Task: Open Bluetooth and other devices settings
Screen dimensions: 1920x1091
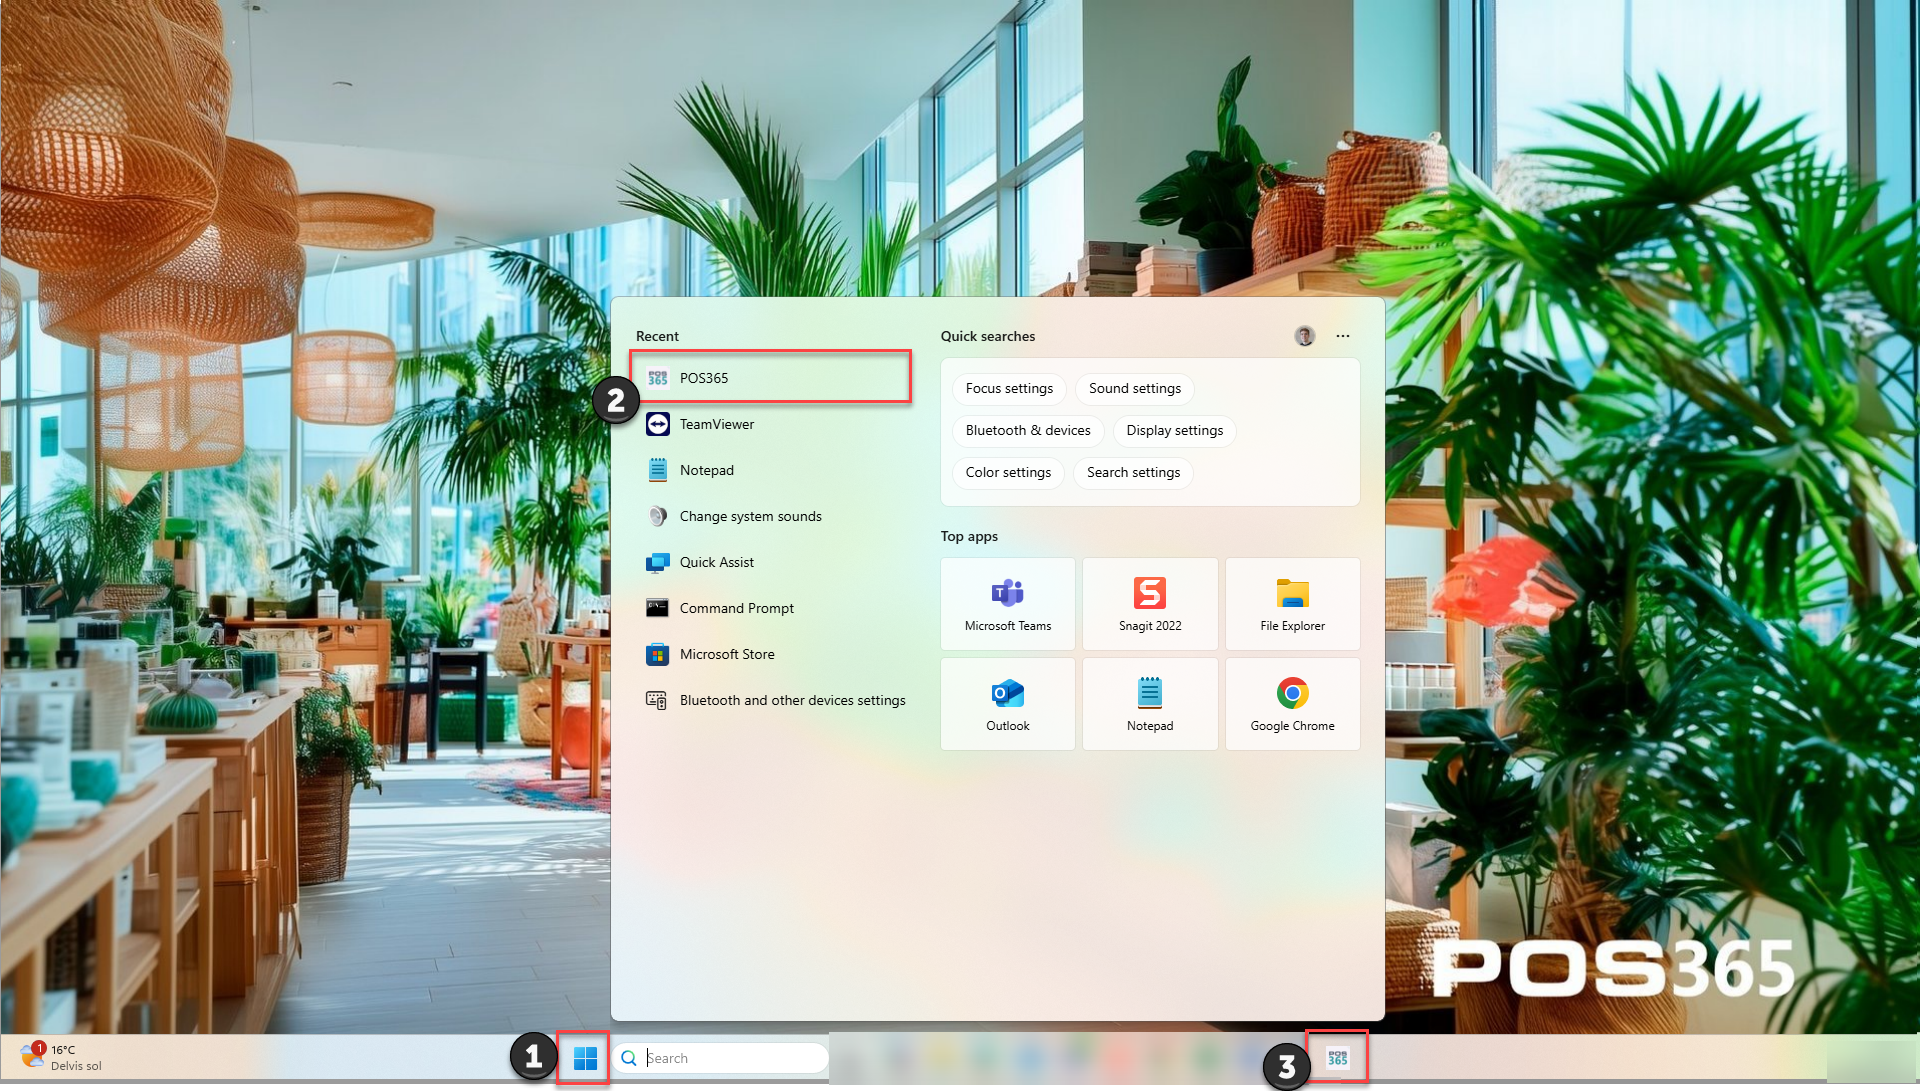Action: 770,700
